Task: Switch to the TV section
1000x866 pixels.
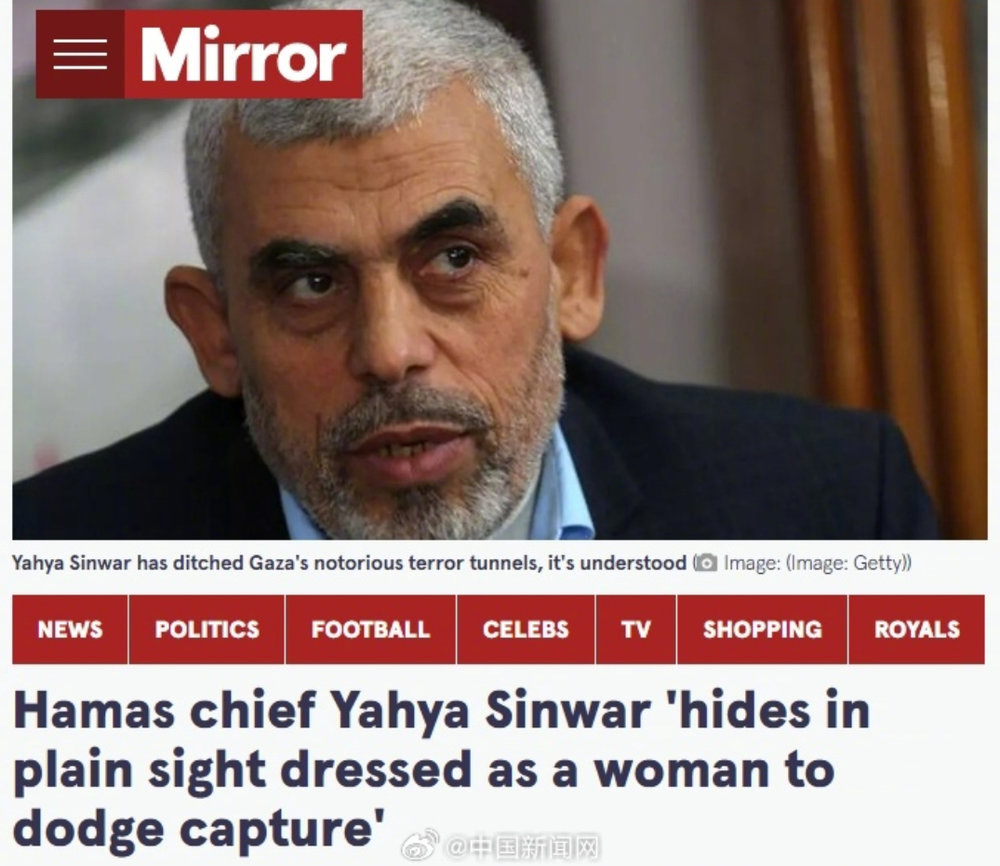Action: pos(636,629)
